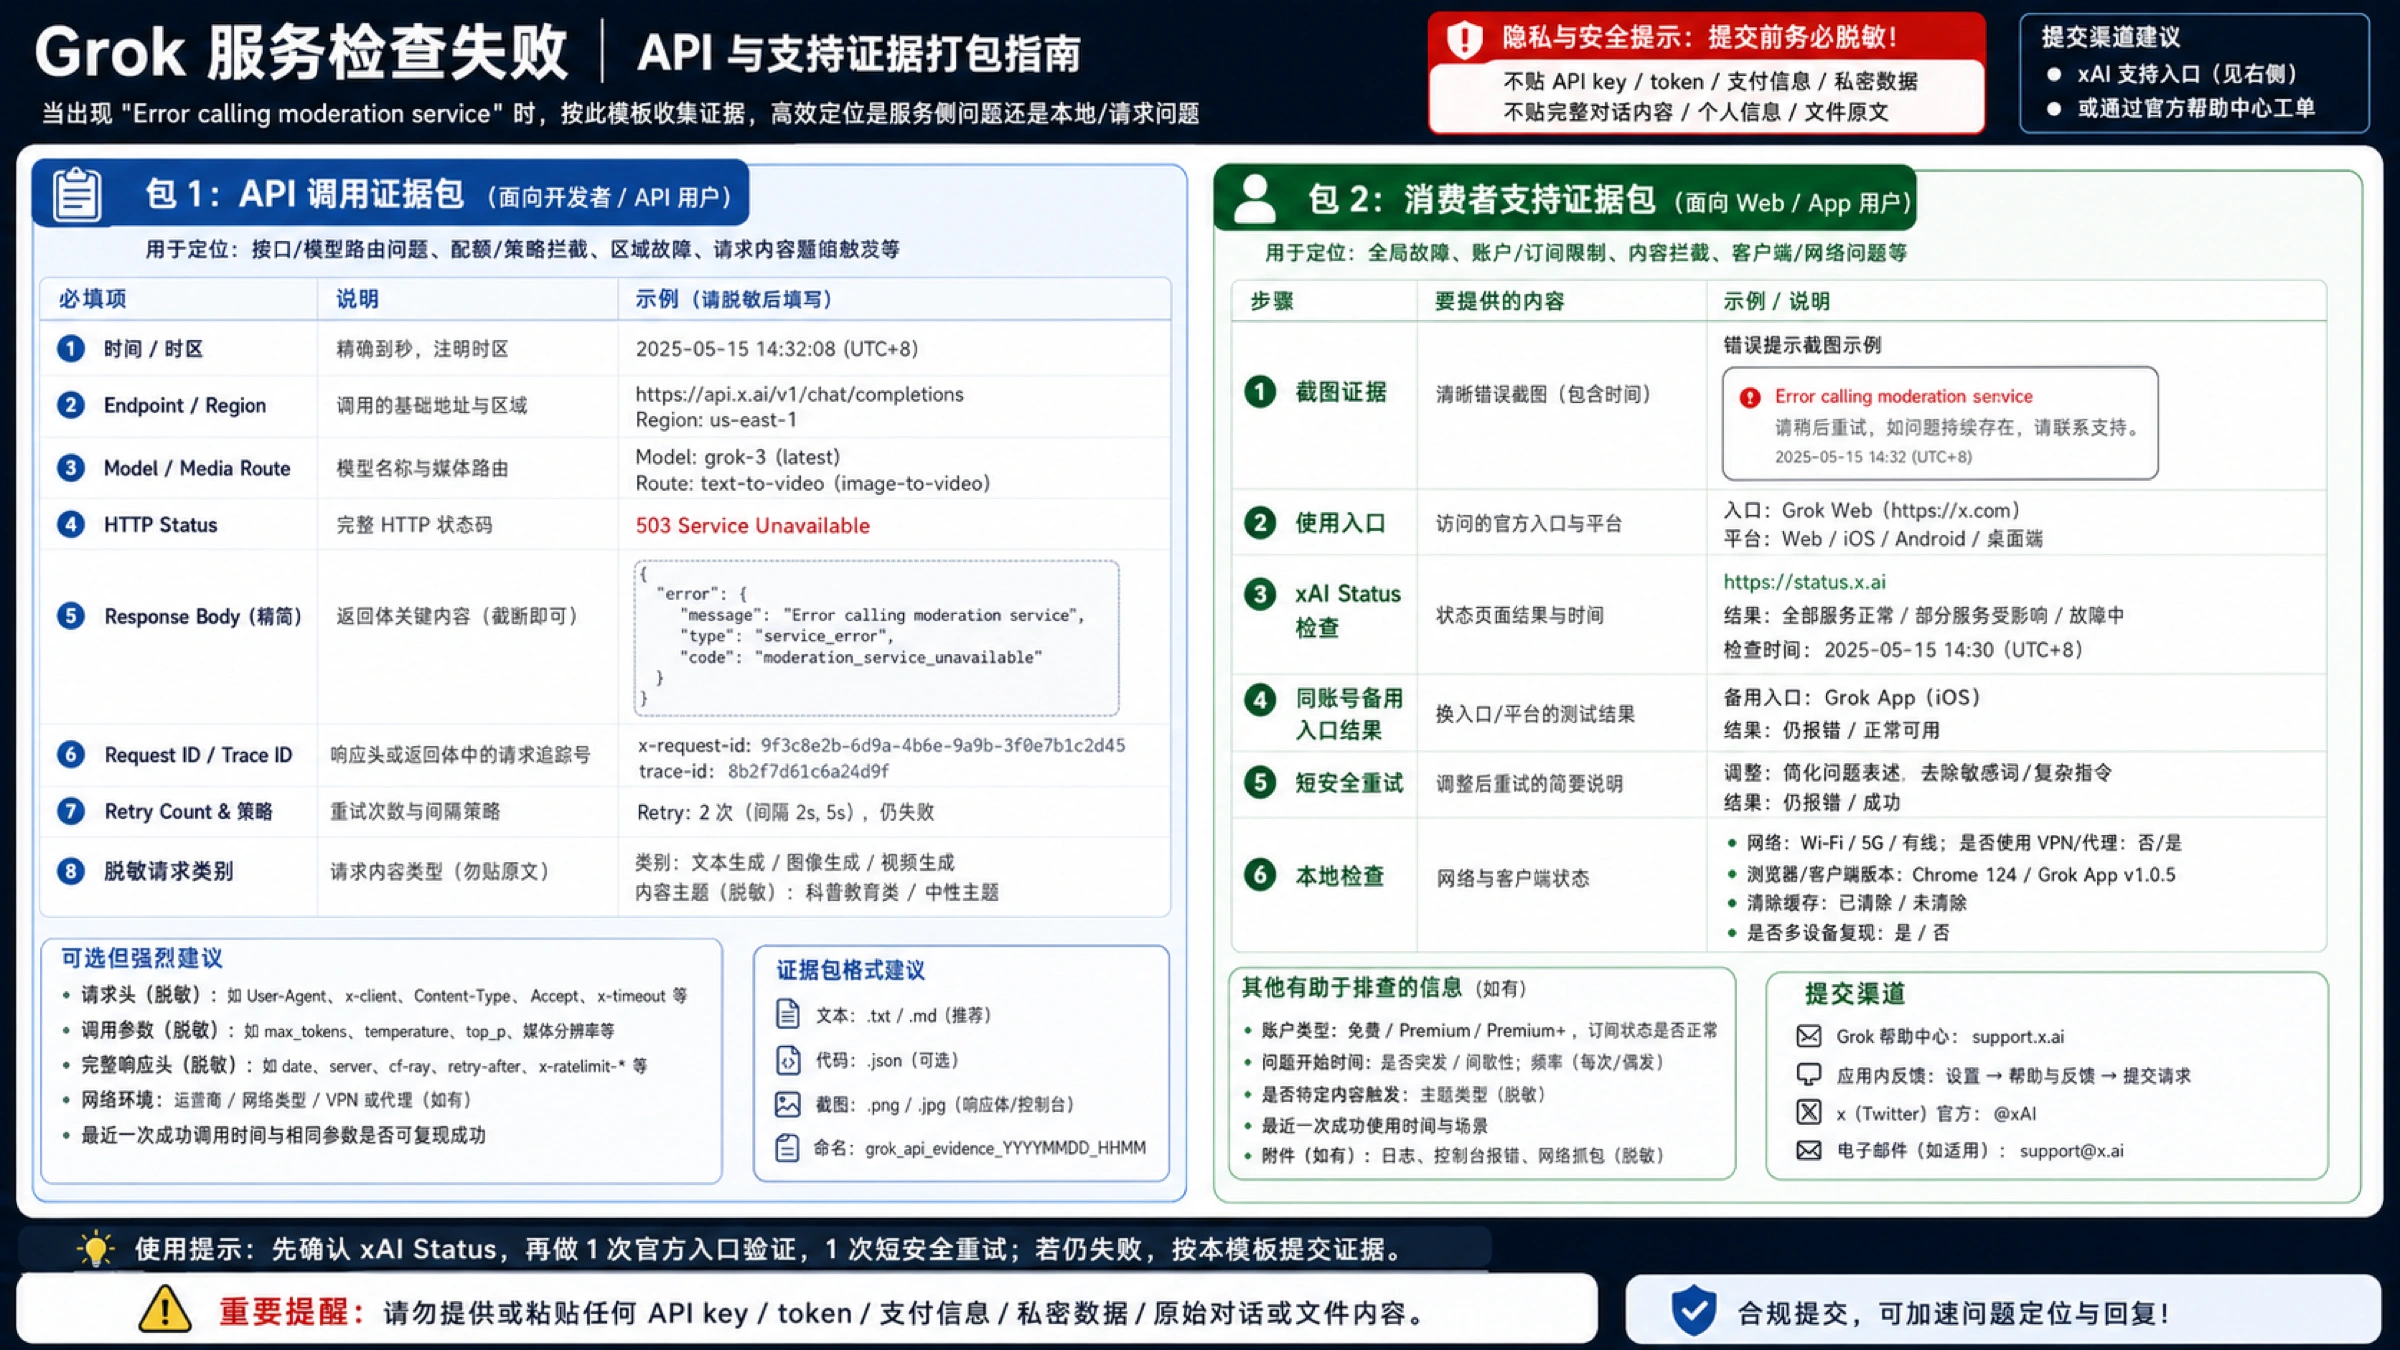Click the lightbulb icon beside 使用提示
The height and width of the screenshot is (1350, 2400).
tap(96, 1249)
